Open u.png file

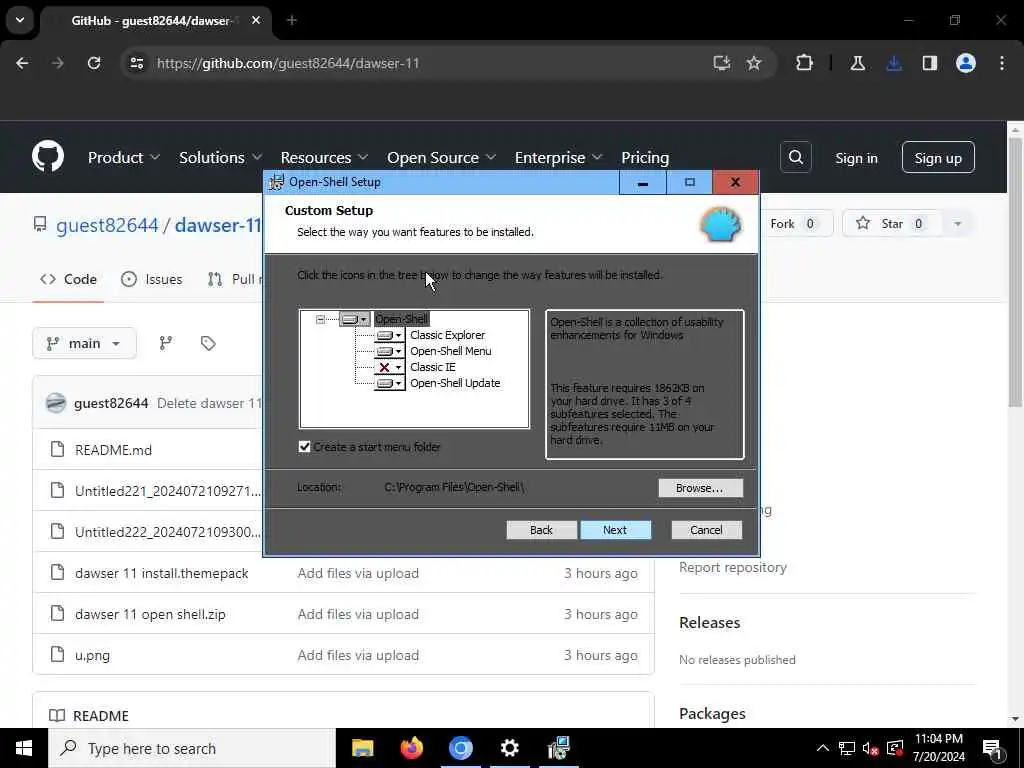(x=92, y=656)
